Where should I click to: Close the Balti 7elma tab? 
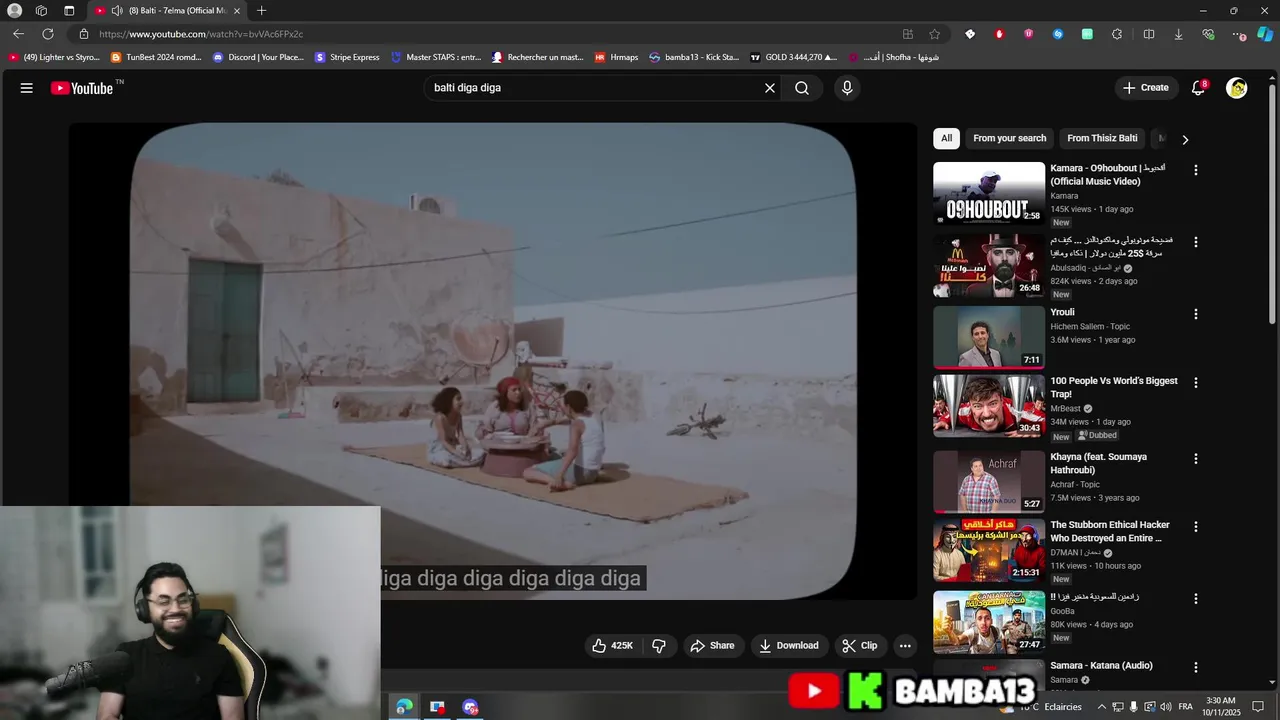coord(237,11)
